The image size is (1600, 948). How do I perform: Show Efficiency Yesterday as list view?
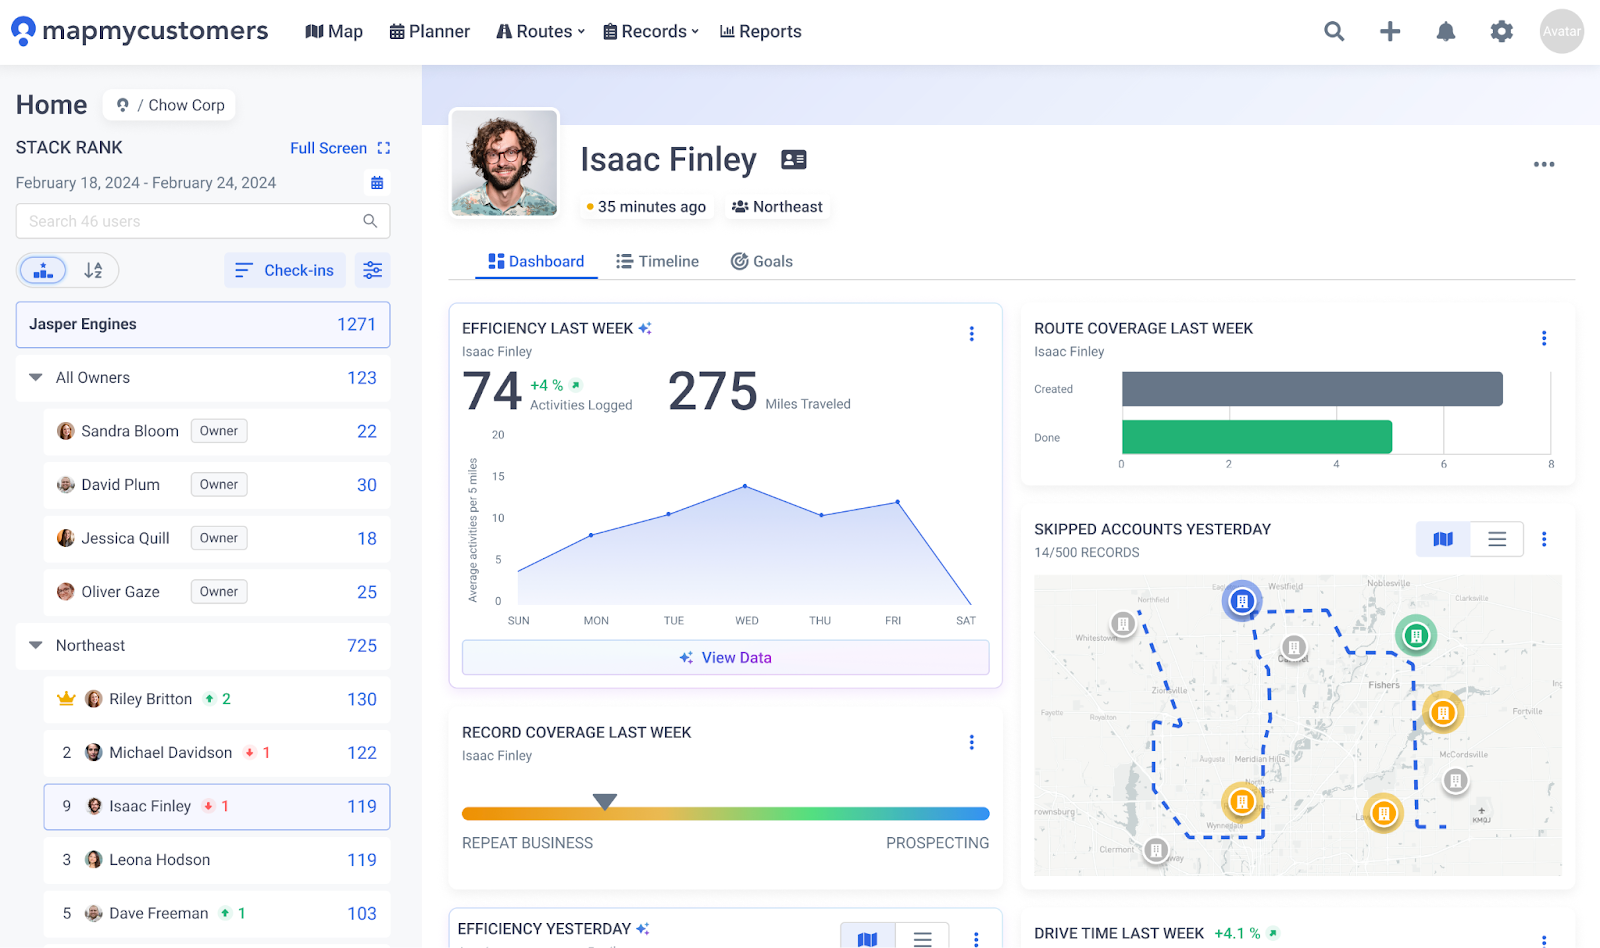tap(923, 938)
